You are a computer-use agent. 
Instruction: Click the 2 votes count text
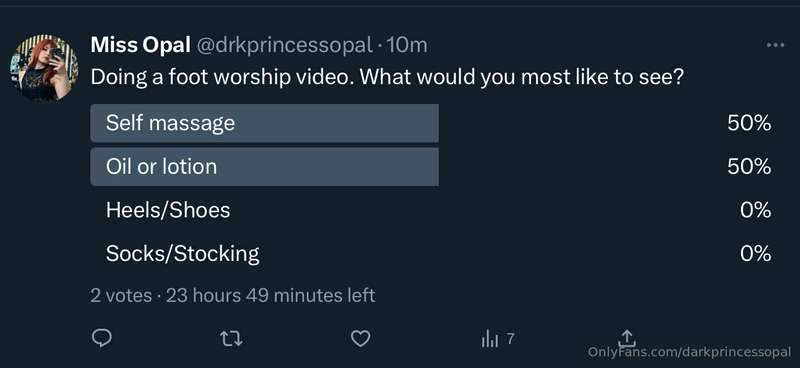pos(121,296)
